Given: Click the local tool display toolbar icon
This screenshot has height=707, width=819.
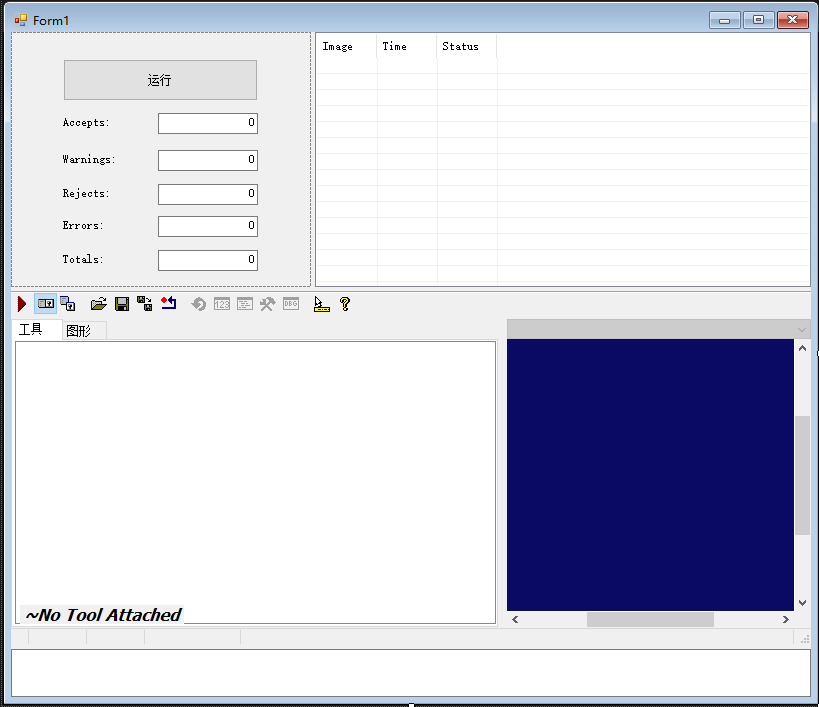Looking at the screenshot, I should [x=68, y=304].
